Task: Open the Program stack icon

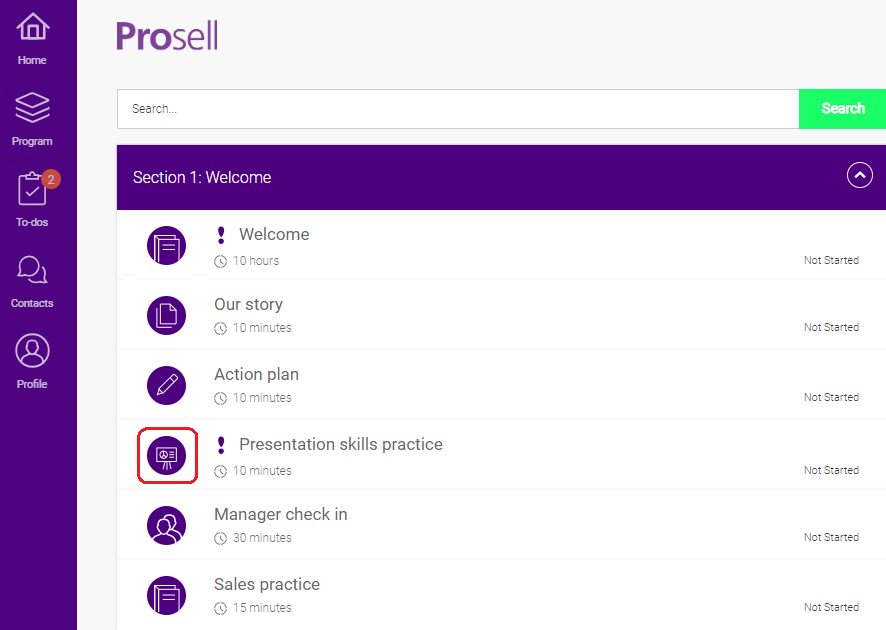Action: pos(31,107)
